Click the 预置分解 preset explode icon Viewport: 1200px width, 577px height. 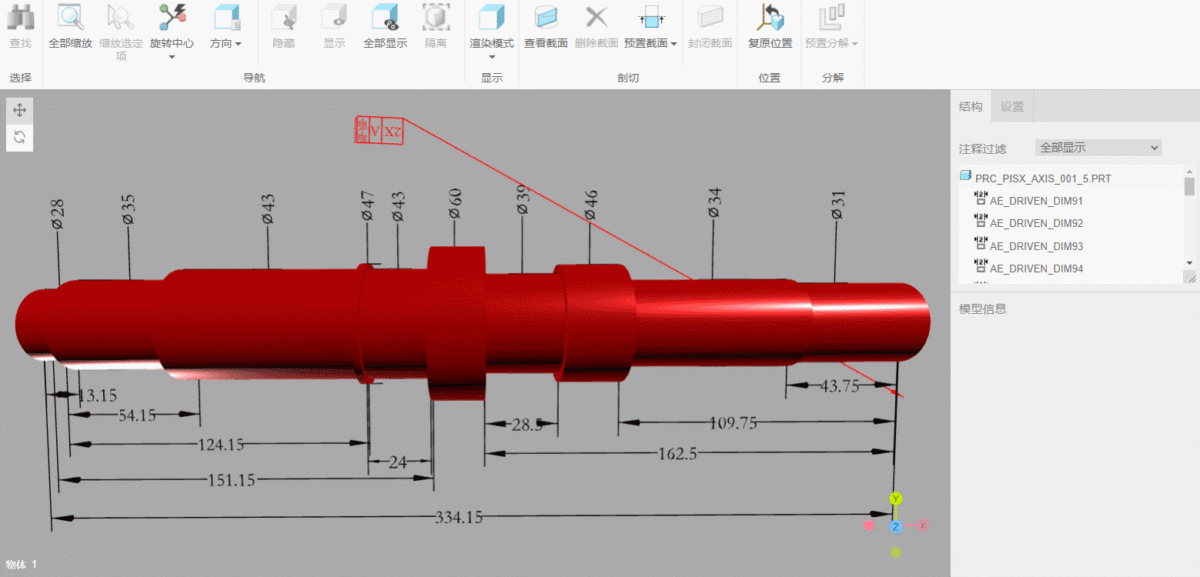click(x=832, y=17)
